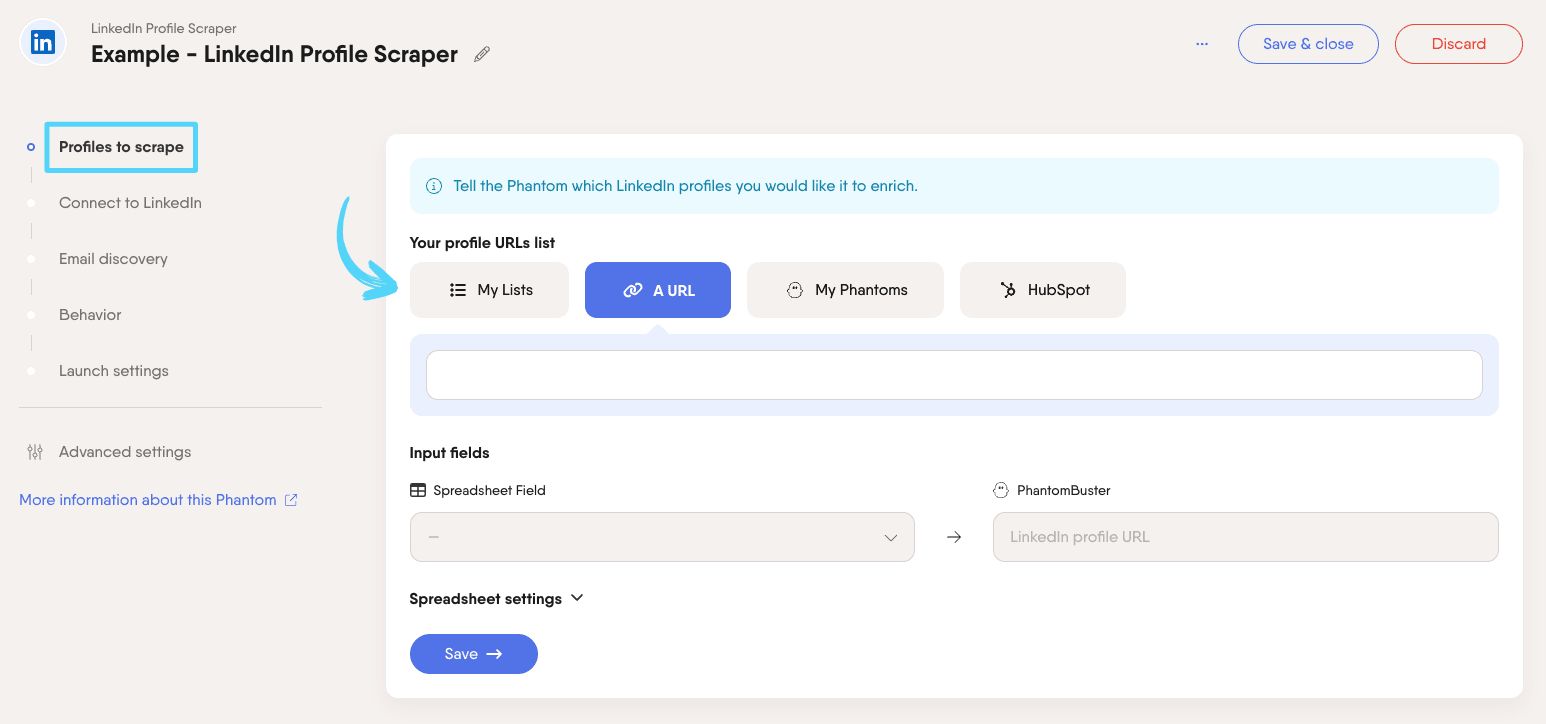Click the blue Save button
Viewport: 1546px width, 724px height.
474,654
